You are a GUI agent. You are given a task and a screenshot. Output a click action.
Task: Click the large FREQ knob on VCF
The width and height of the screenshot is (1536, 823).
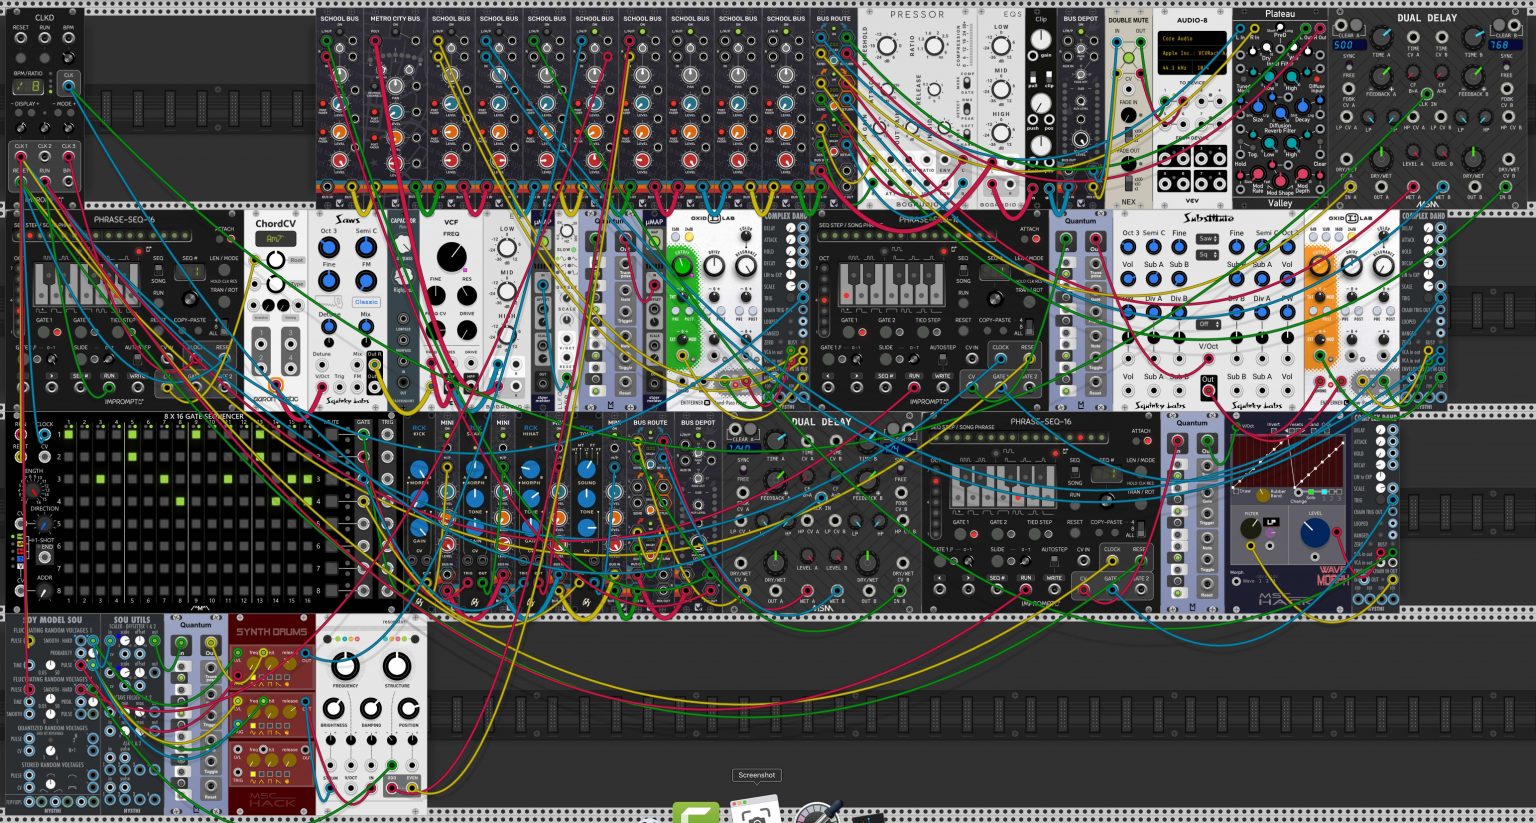click(x=451, y=257)
